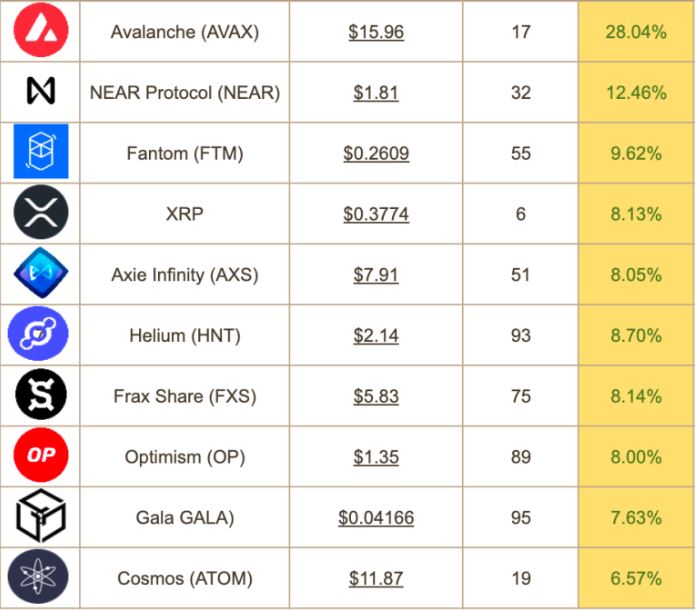Click the red Optimism OP logo

click(41, 455)
